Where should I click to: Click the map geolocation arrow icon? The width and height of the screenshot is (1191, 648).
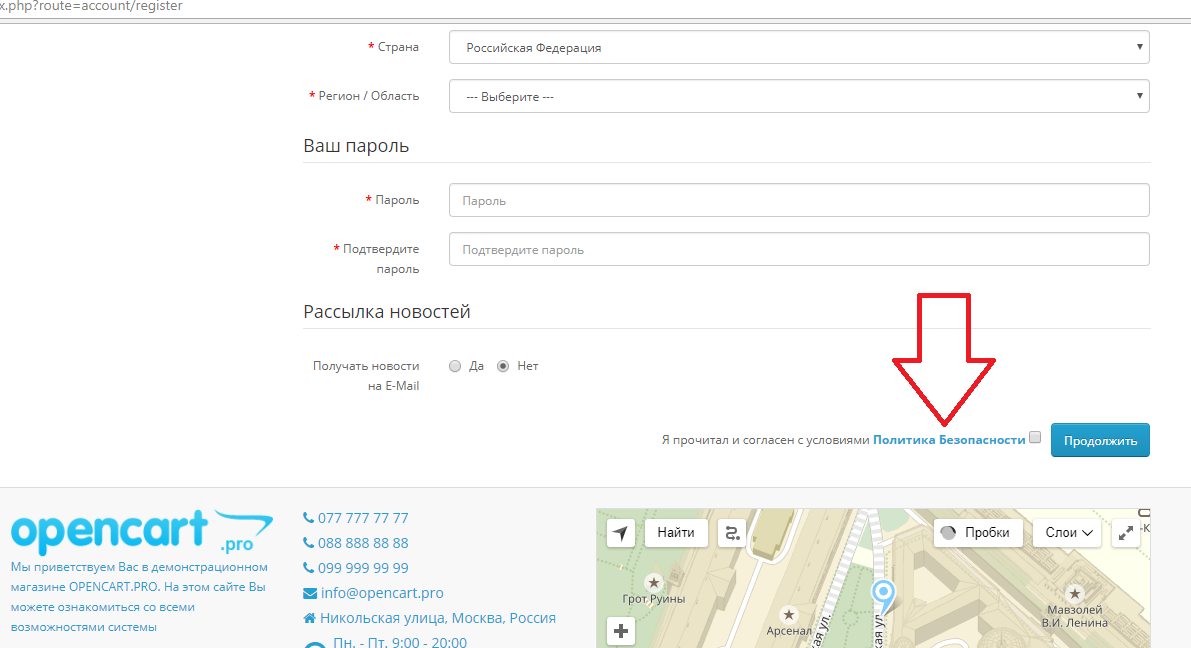(x=621, y=533)
